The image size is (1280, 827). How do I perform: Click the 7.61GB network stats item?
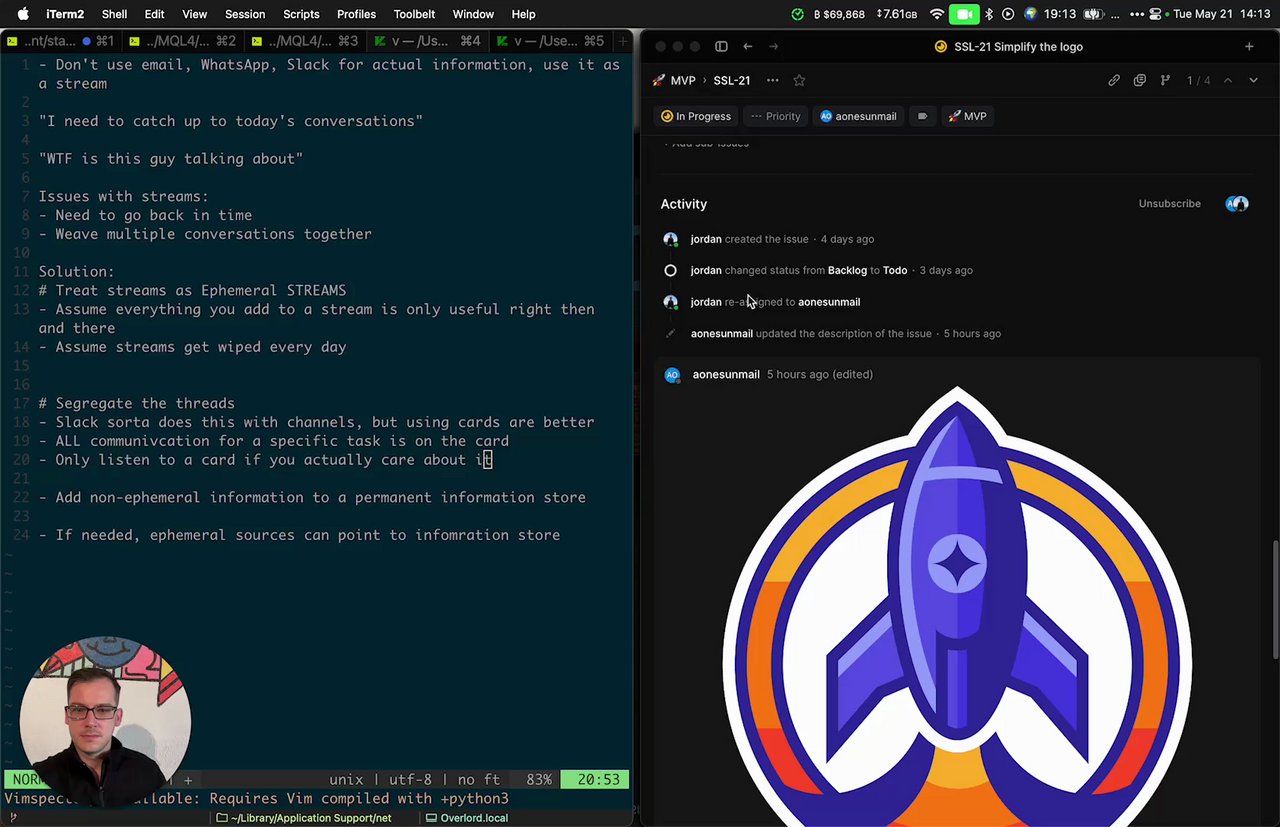[x=896, y=14]
